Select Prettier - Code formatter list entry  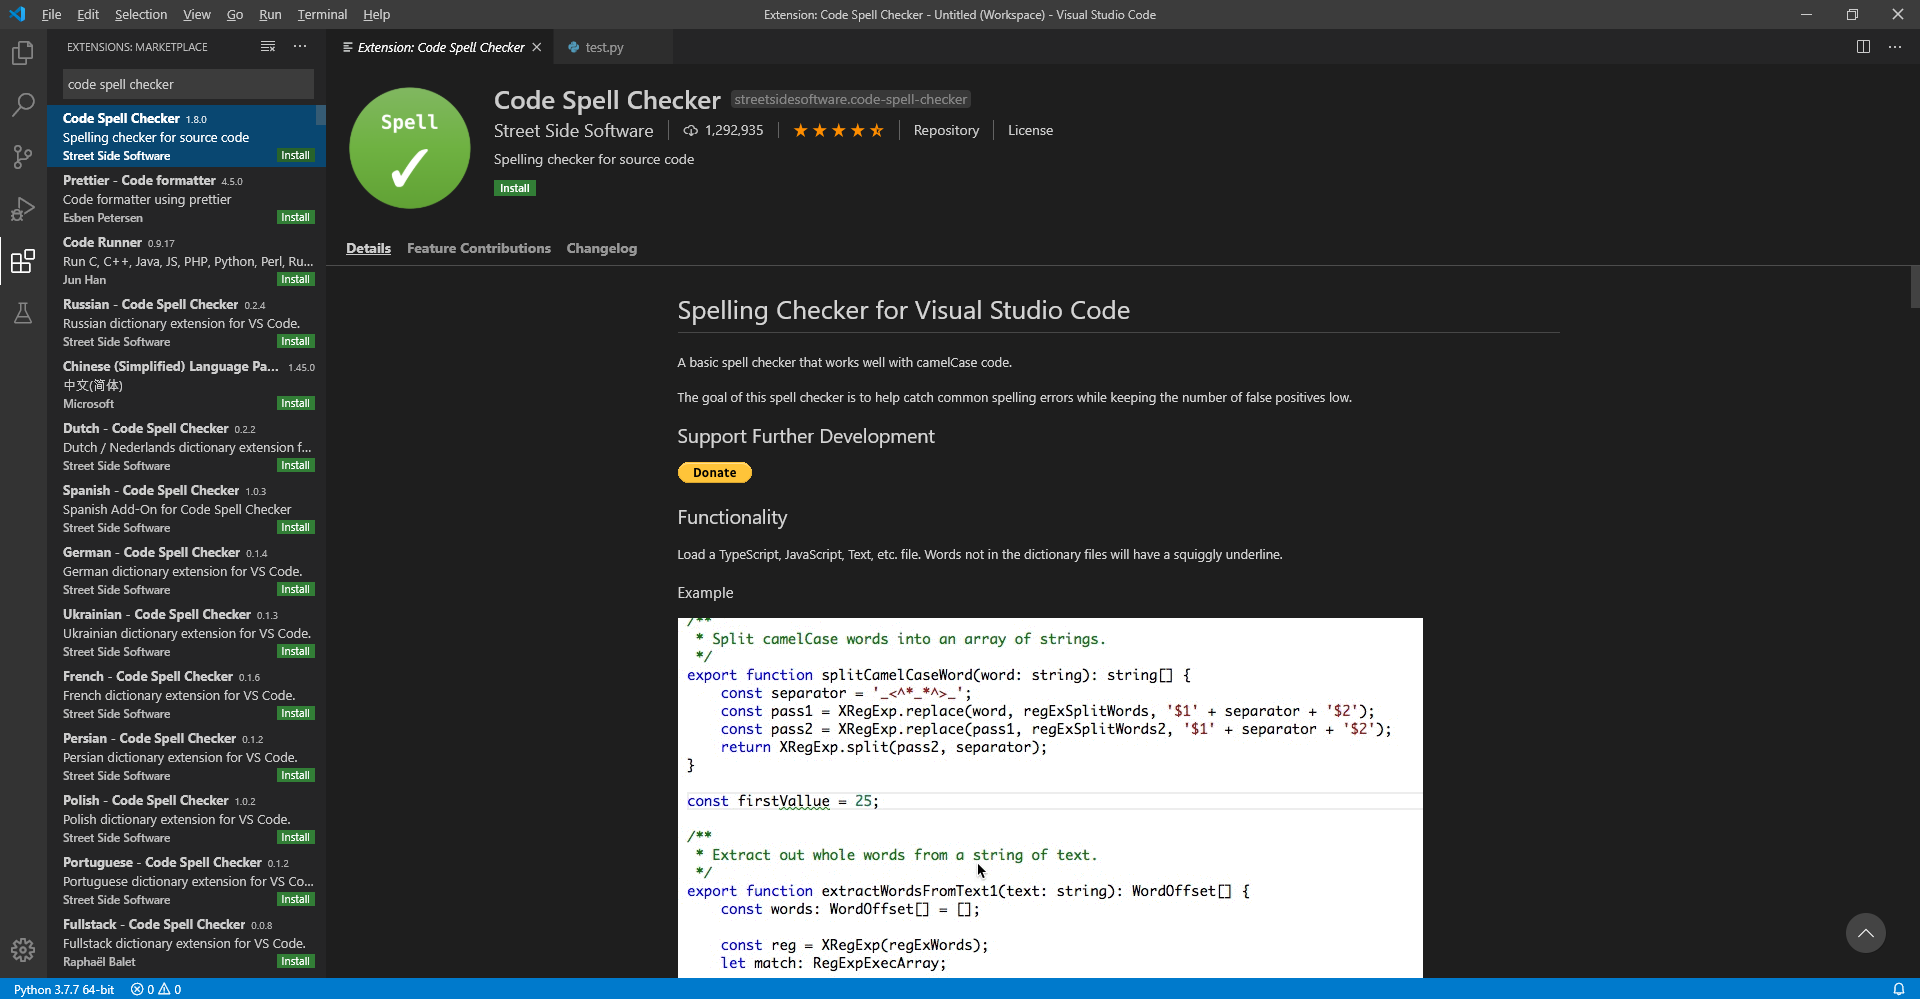click(x=186, y=198)
